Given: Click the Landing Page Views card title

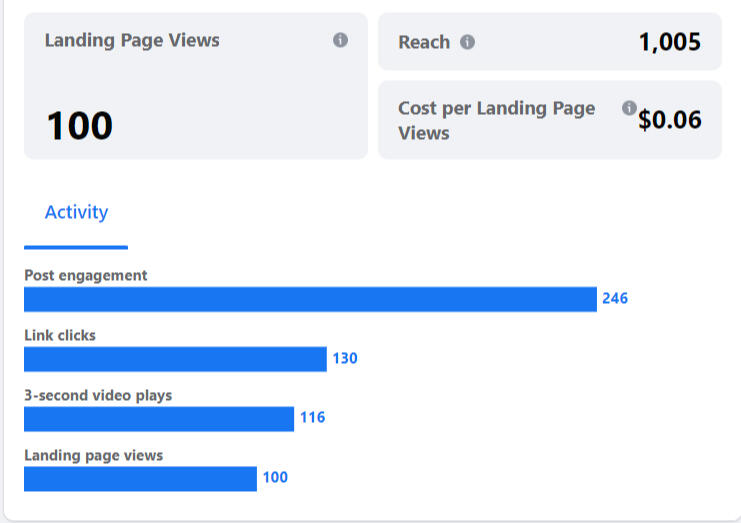Looking at the screenshot, I should tap(132, 41).
